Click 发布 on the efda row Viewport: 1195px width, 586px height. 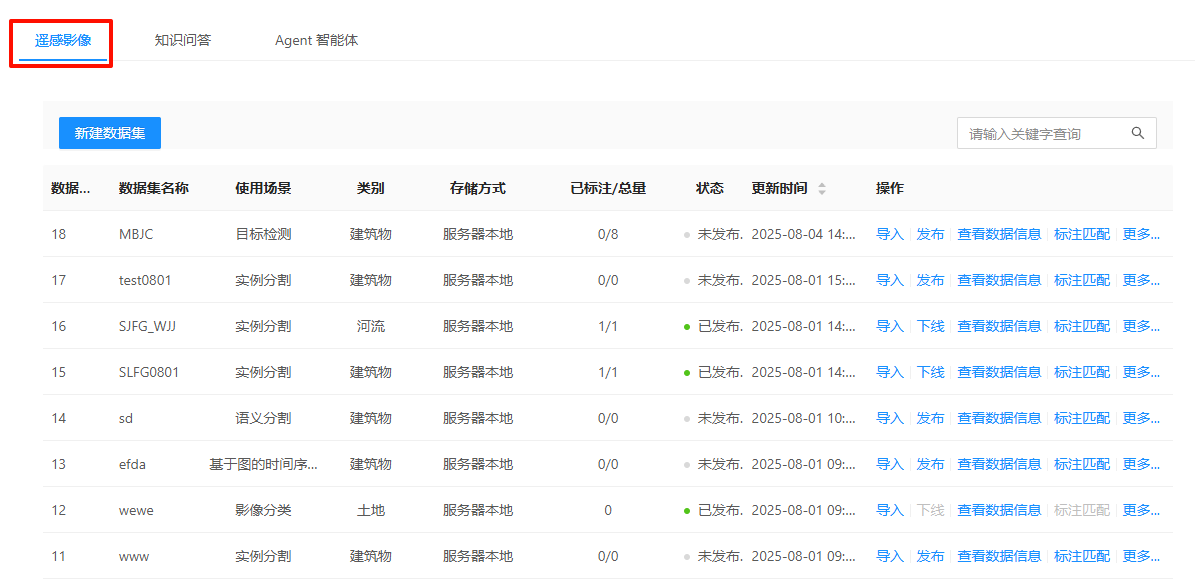930,464
